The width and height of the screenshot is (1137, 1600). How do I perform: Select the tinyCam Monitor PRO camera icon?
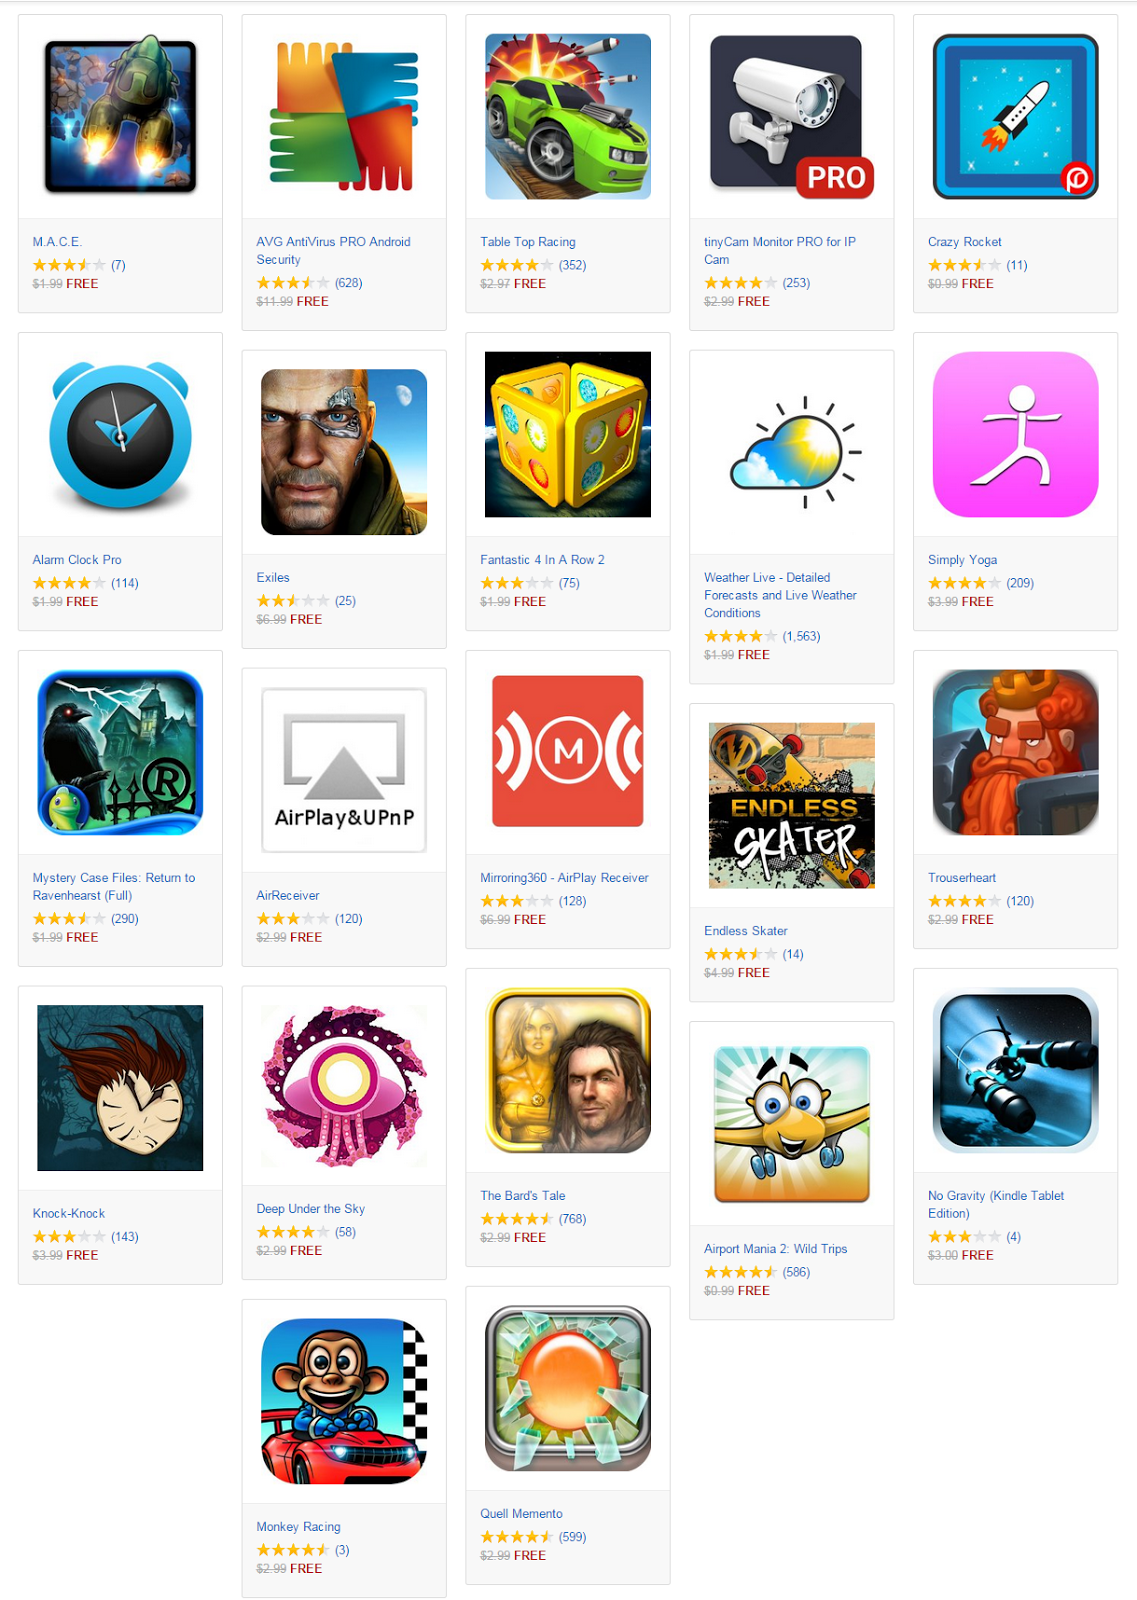tap(792, 116)
